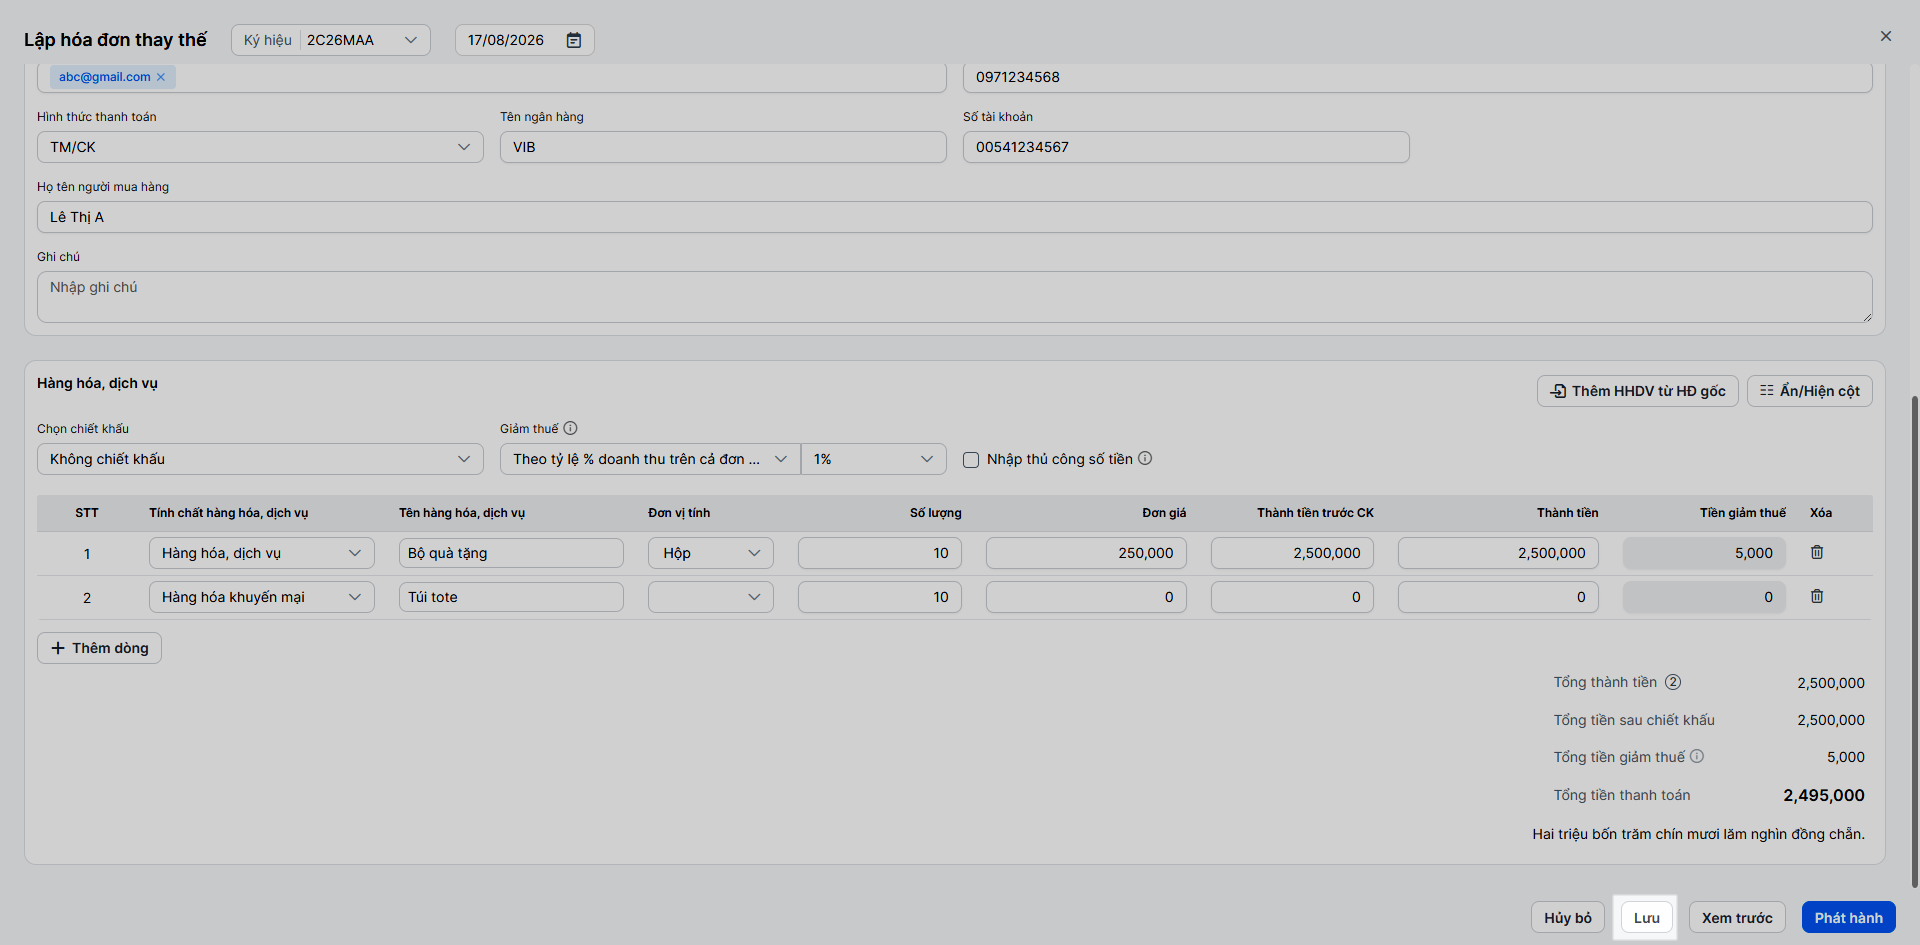Click the dialog vertical scrollbar

click(x=1914, y=640)
